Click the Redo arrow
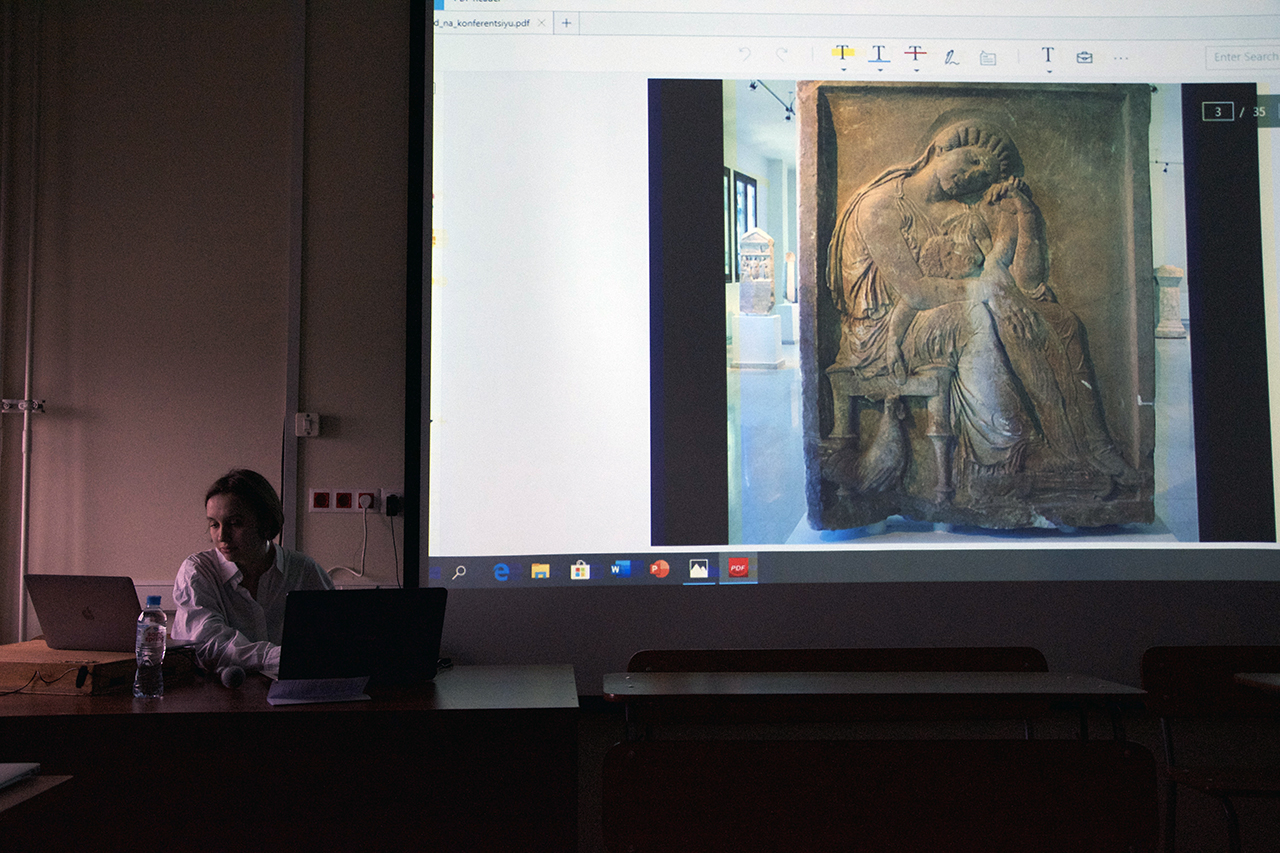The width and height of the screenshot is (1280, 853). click(782, 54)
